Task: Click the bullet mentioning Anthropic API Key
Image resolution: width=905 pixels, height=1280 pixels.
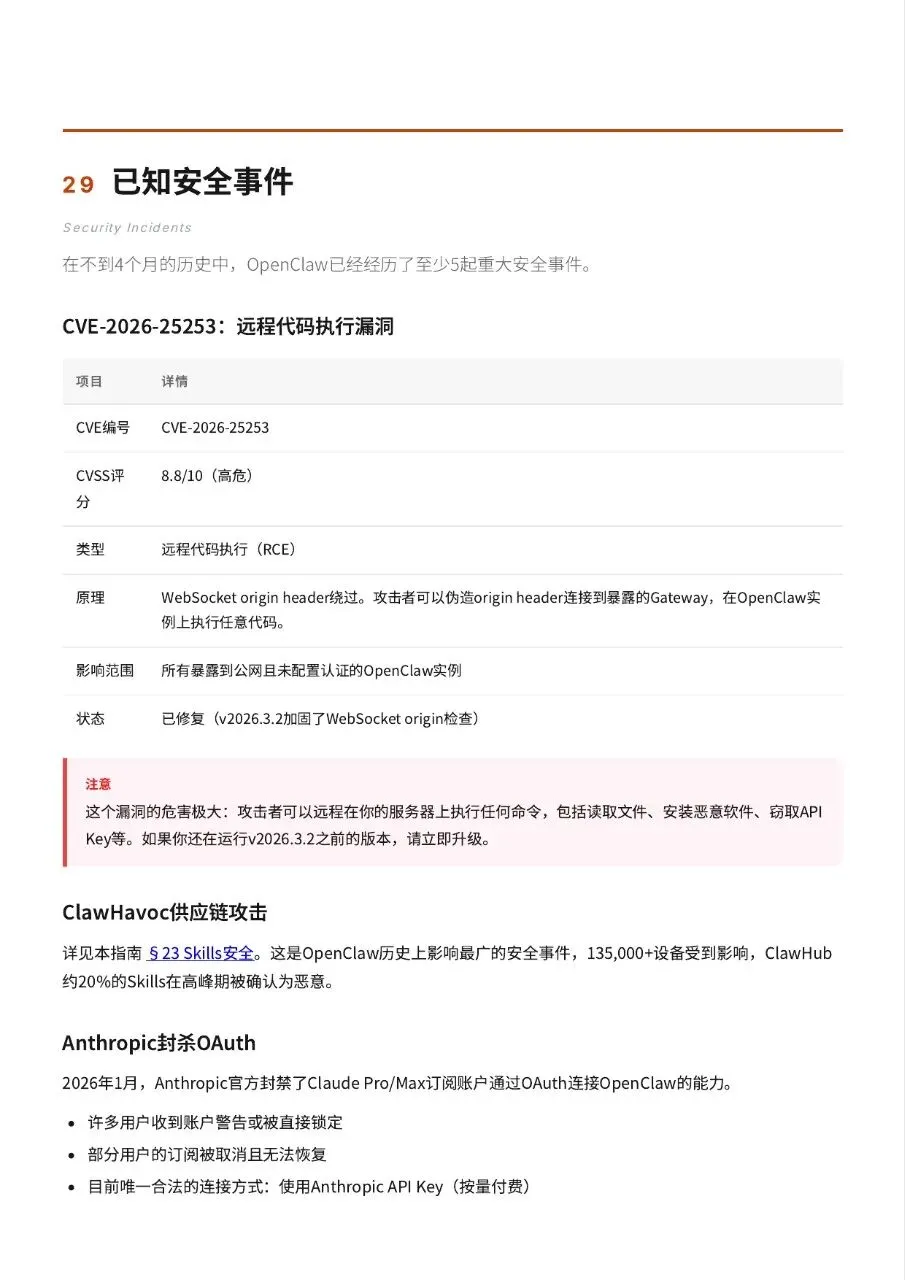Action: 309,1187
